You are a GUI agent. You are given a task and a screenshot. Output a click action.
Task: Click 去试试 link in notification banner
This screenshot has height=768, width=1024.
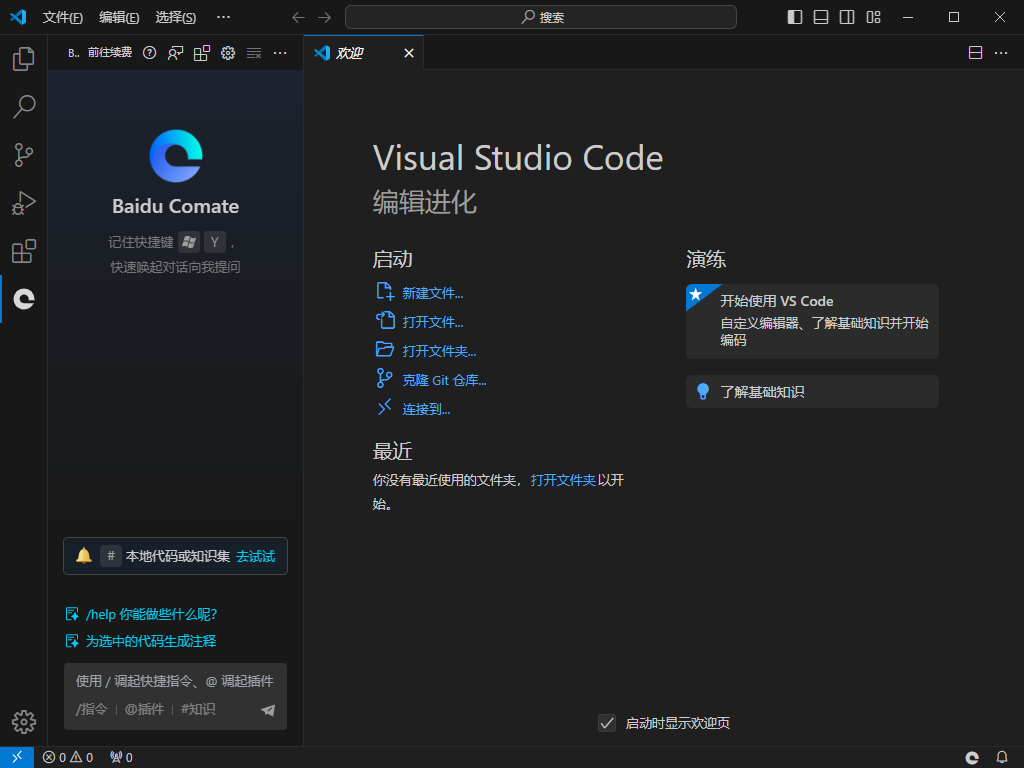[x=255, y=556]
